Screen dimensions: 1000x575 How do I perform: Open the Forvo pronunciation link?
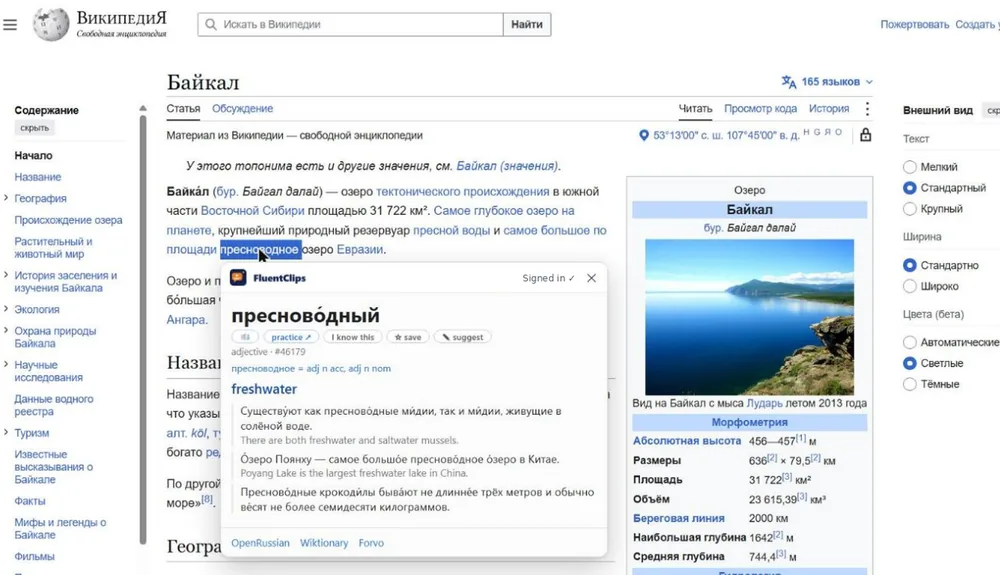pyautogui.click(x=371, y=543)
